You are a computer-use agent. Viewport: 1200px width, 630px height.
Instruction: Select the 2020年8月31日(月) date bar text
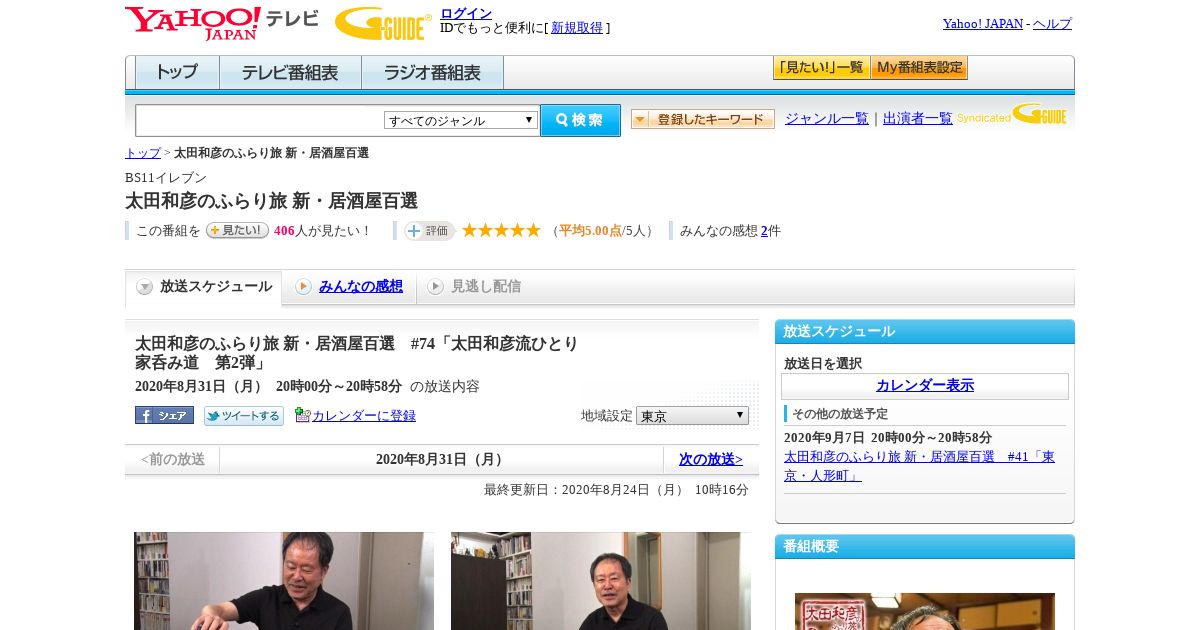pyautogui.click(x=442, y=460)
